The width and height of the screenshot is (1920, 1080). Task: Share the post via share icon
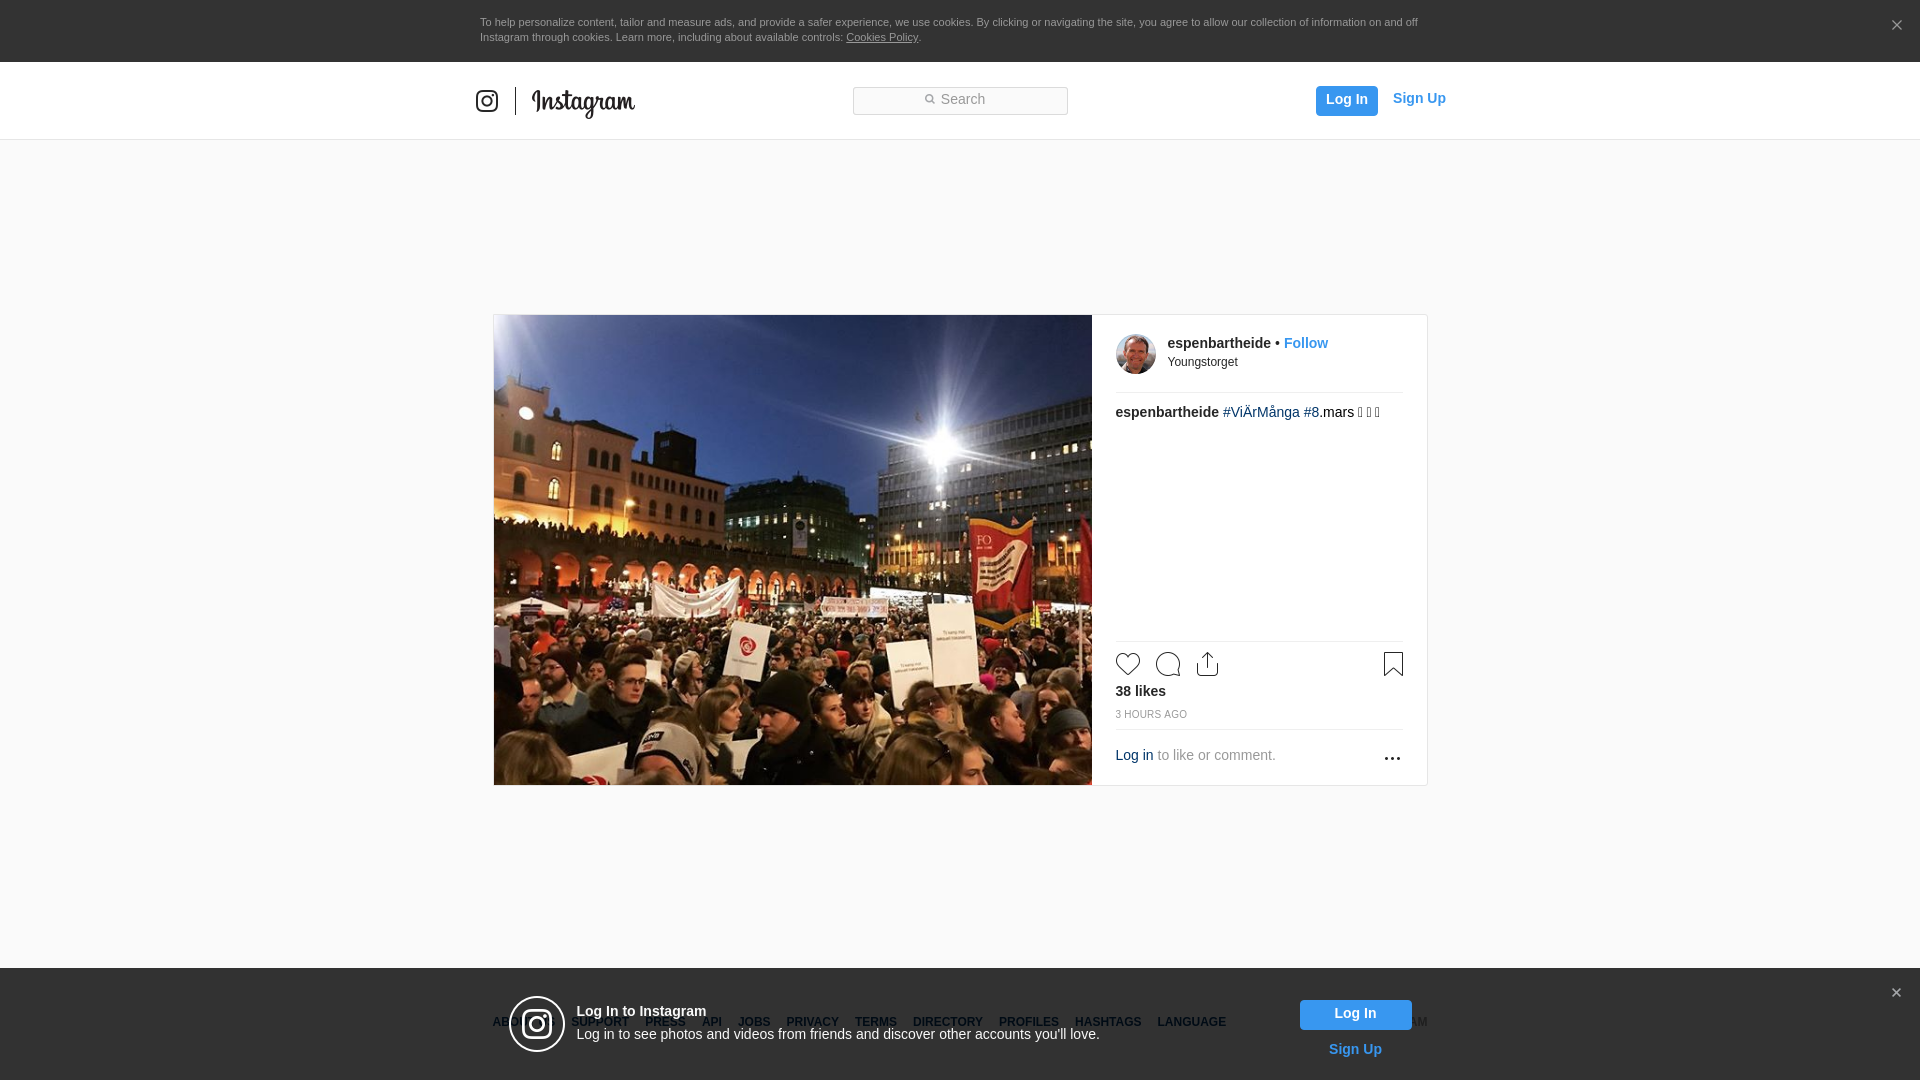click(1208, 664)
